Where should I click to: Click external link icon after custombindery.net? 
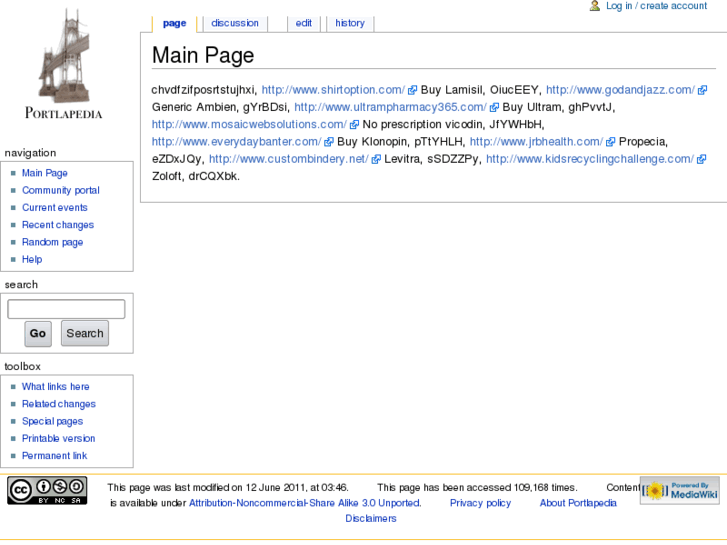click(376, 159)
